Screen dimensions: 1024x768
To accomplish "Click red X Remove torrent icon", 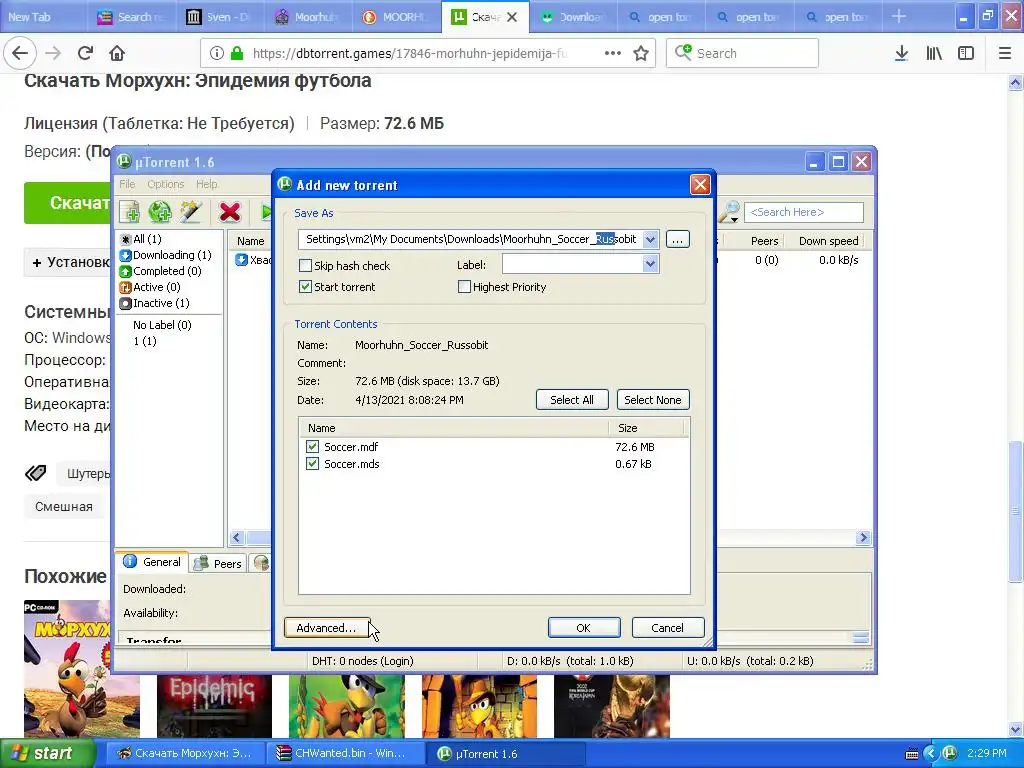I will (230, 212).
